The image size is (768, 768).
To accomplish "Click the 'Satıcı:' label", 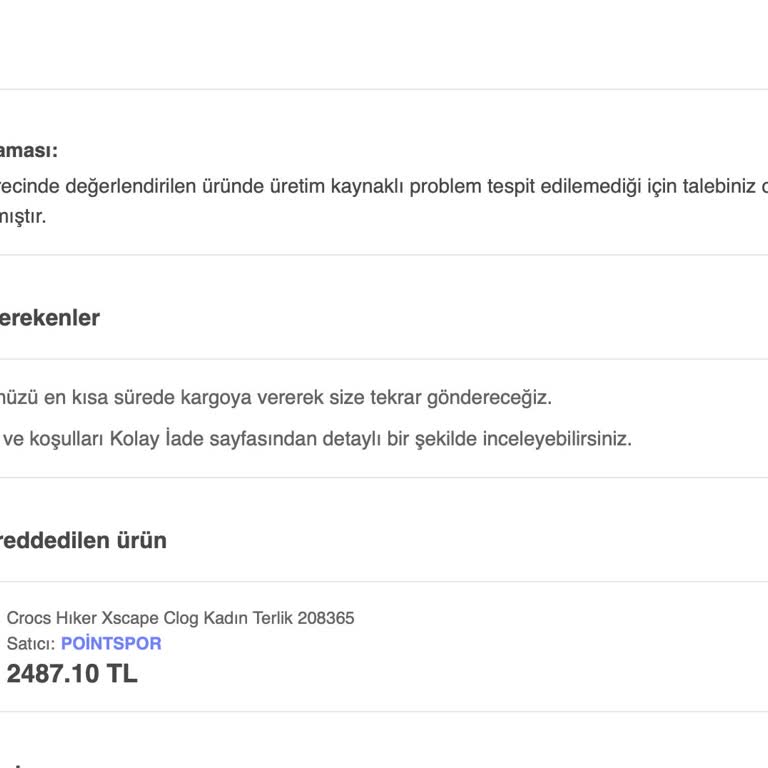I will click(31, 644).
